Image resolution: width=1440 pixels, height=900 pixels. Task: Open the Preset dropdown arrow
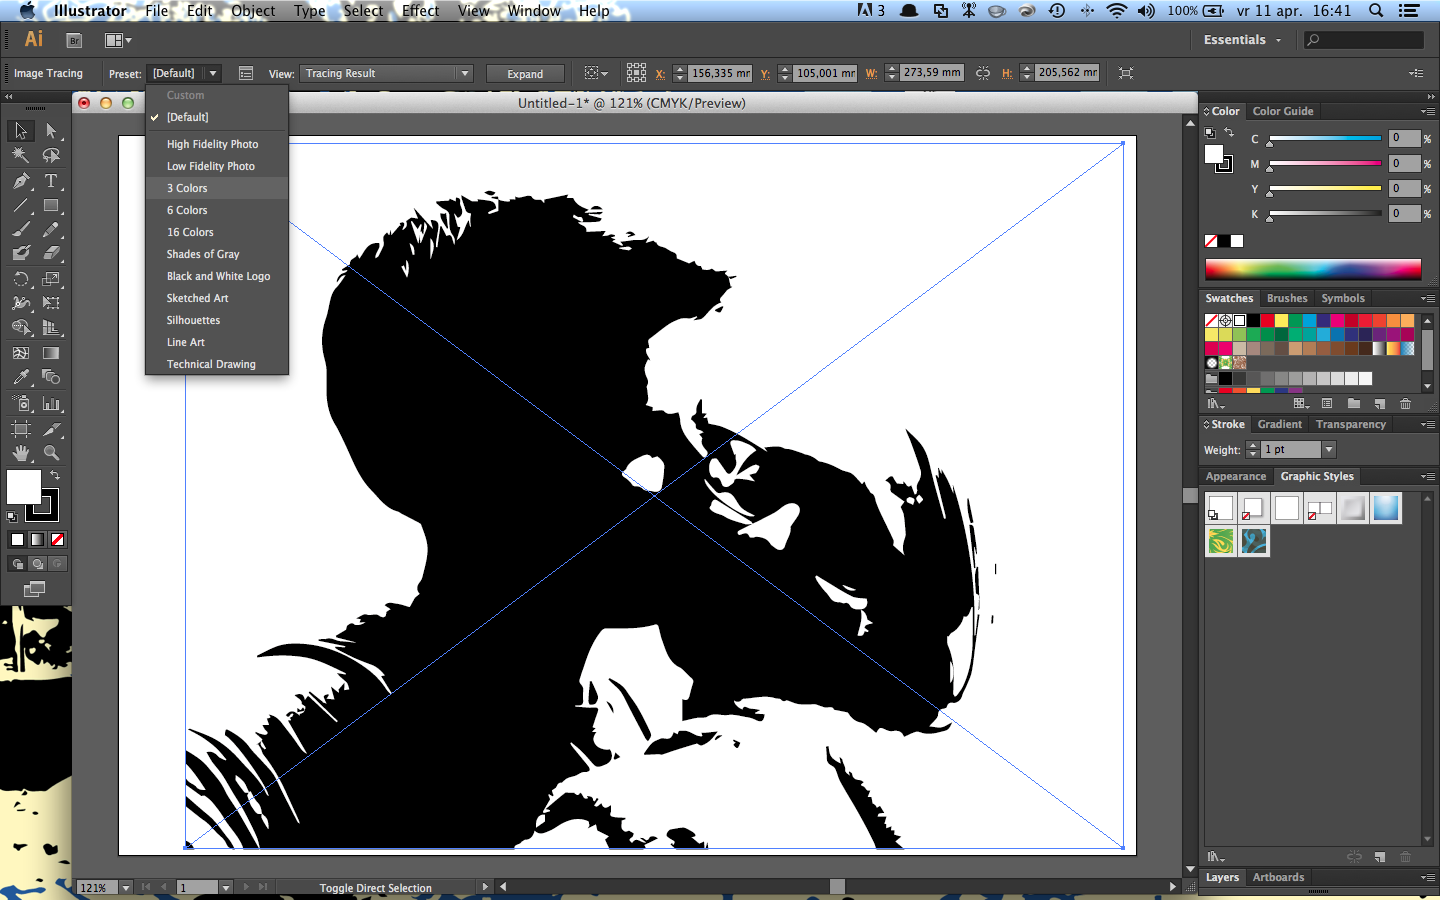[x=213, y=73]
